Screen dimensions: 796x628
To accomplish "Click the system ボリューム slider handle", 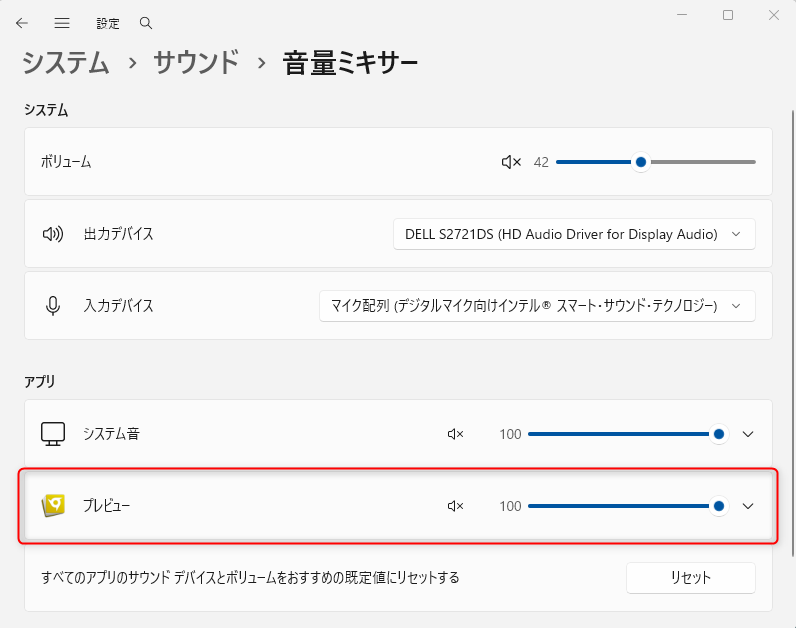I will click(x=640, y=162).
